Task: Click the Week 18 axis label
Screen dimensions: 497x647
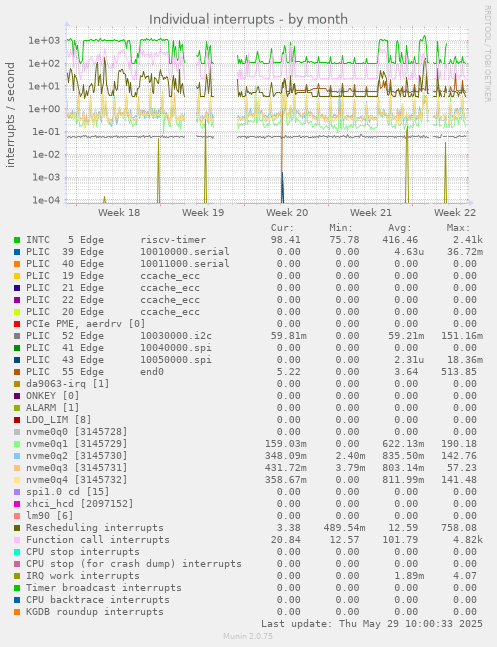Action: [x=119, y=213]
